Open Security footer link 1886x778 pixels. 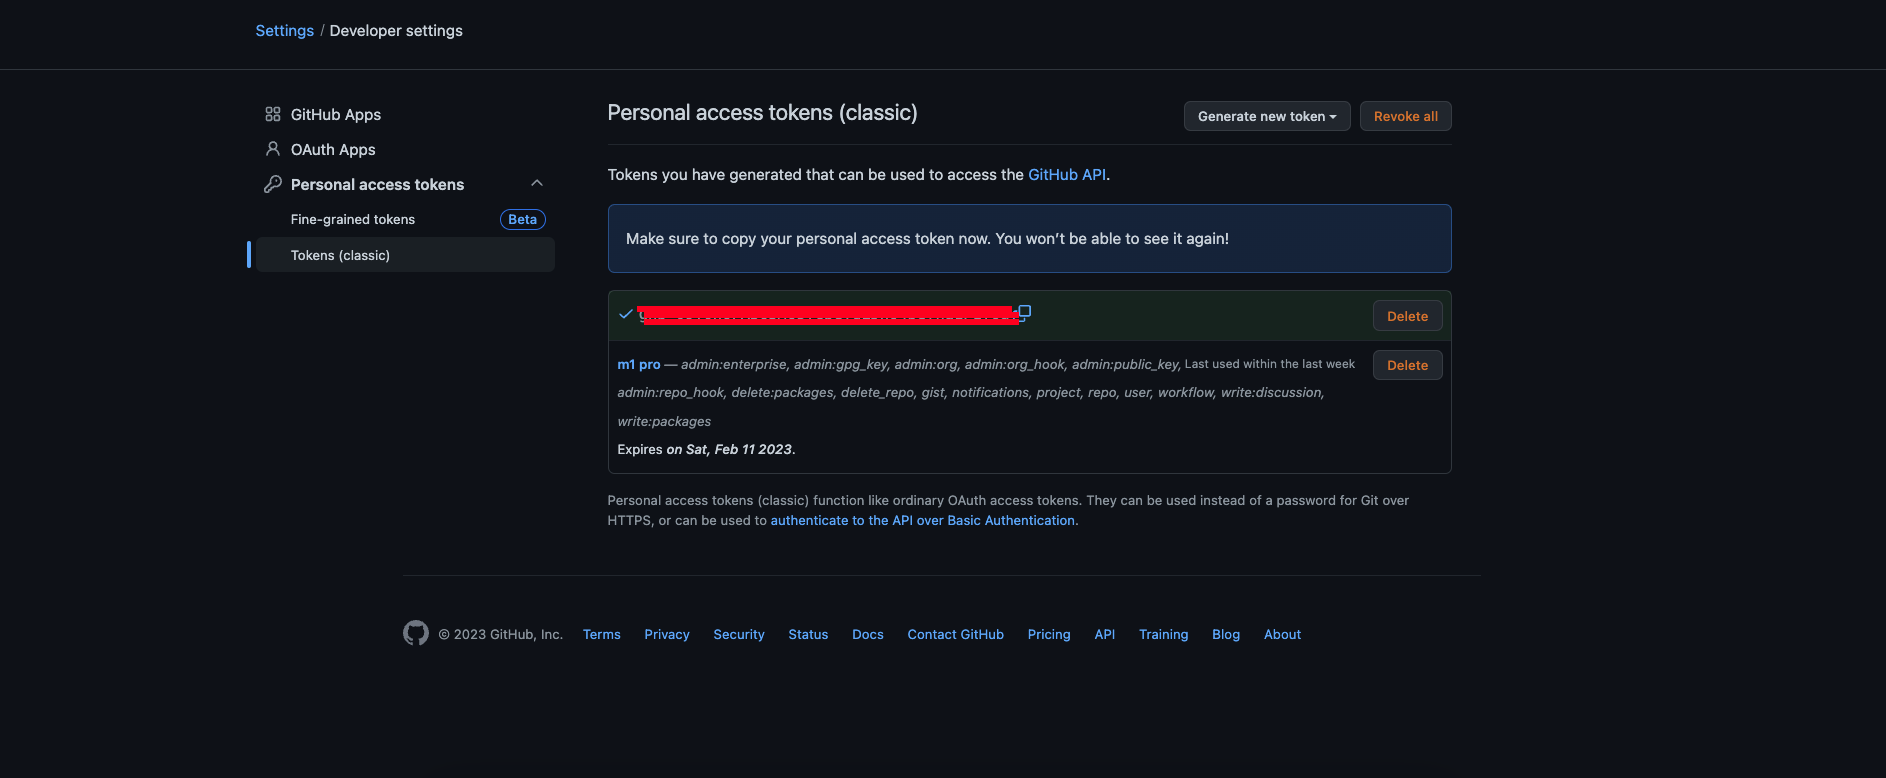point(739,634)
